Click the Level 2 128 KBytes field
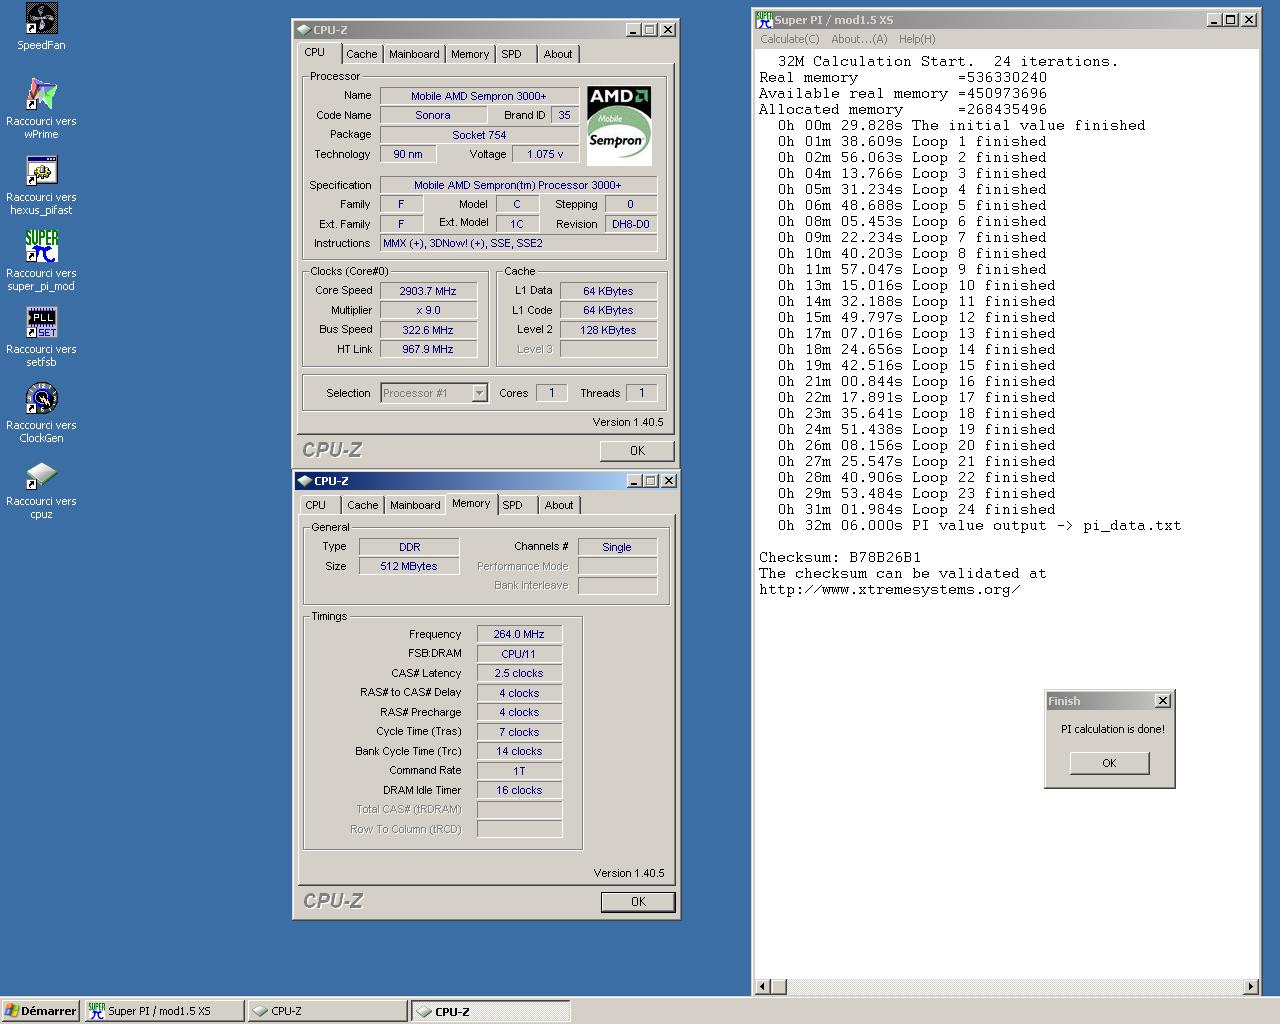The image size is (1280, 1024). (x=608, y=330)
